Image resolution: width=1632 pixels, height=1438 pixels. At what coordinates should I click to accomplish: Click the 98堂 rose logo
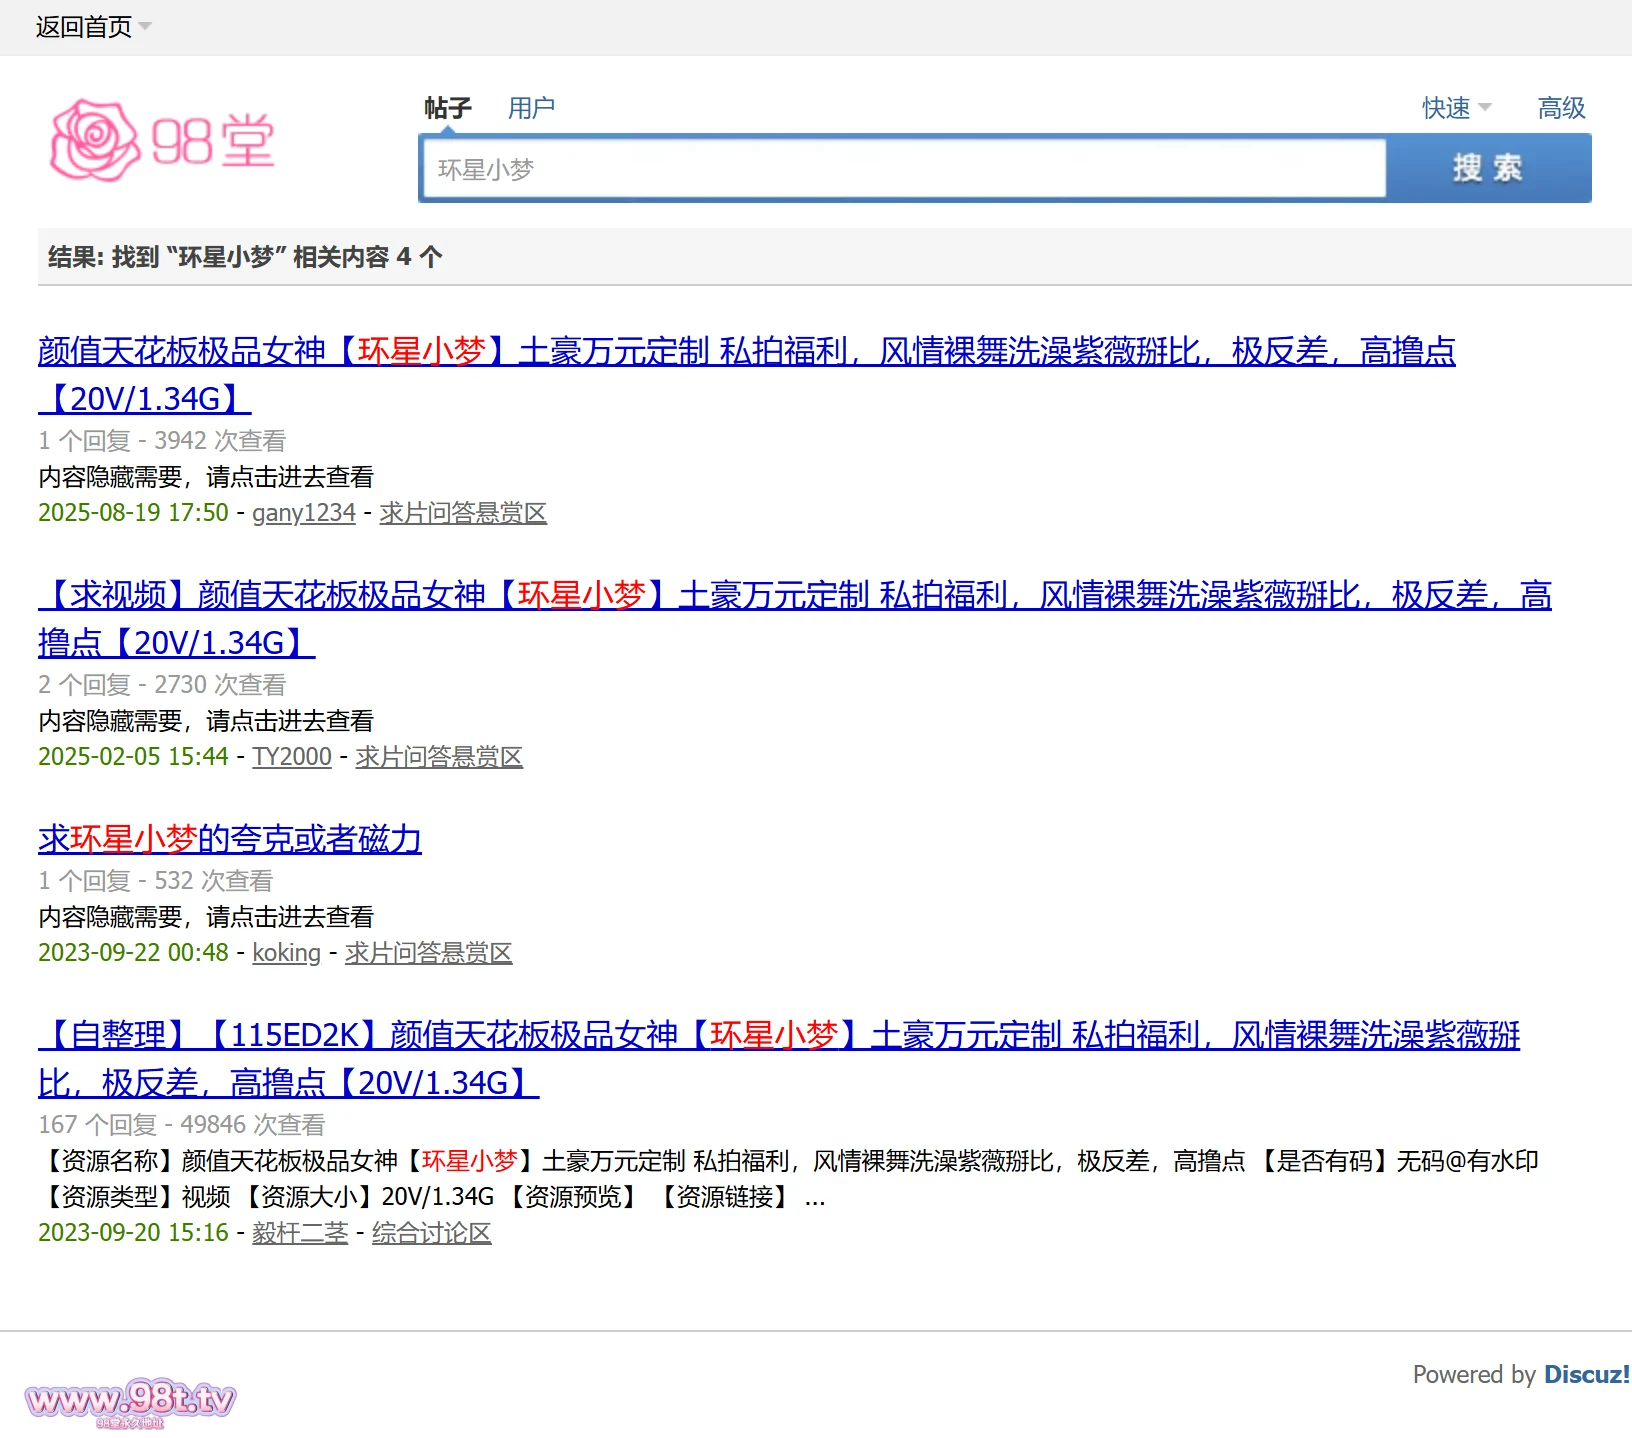click(x=162, y=140)
